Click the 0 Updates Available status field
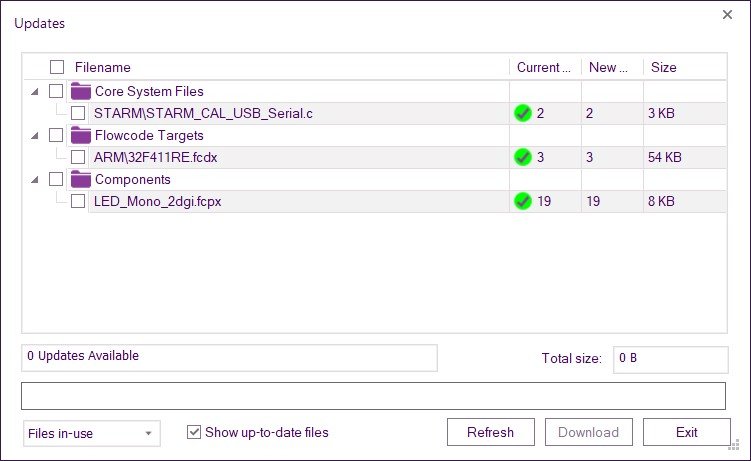The height and width of the screenshot is (461, 751). pyautogui.click(x=229, y=358)
